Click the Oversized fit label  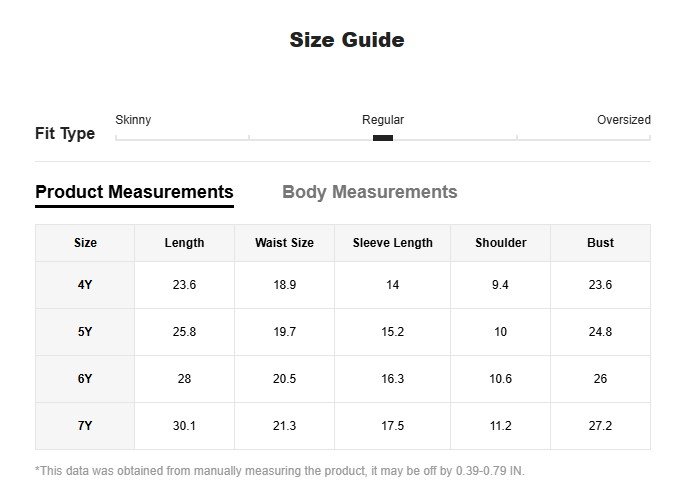coord(623,120)
